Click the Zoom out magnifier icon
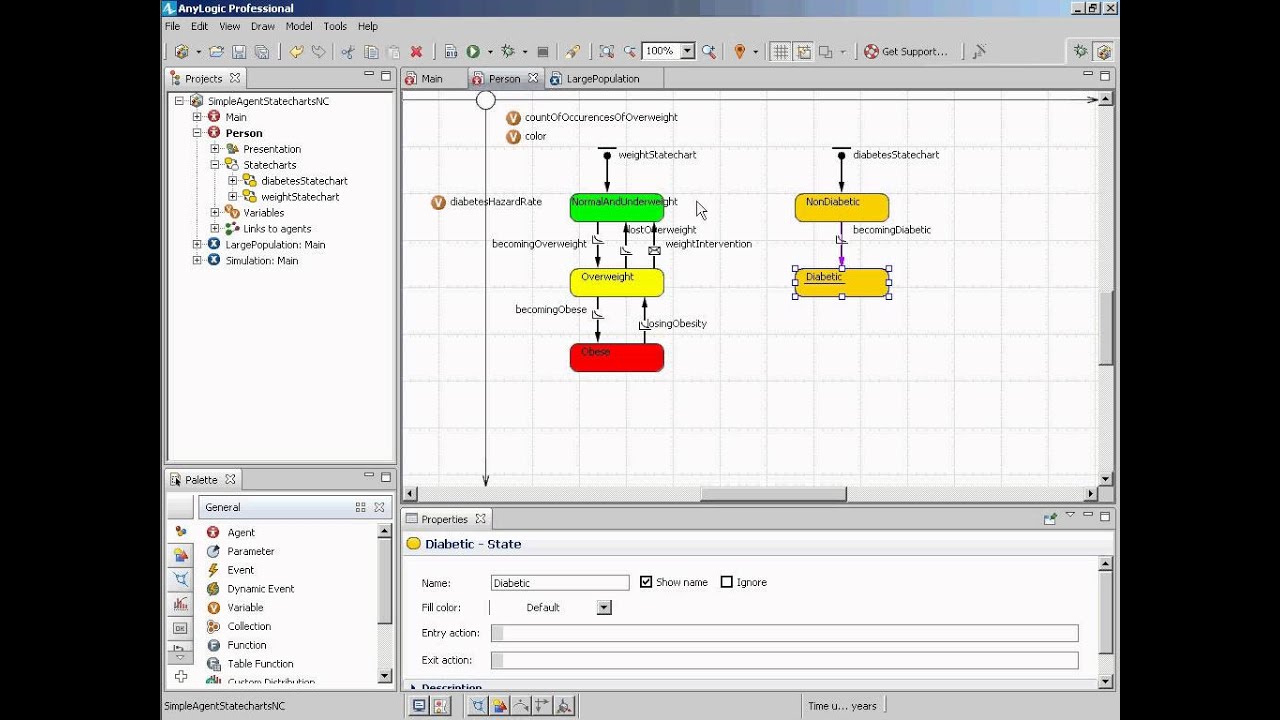Viewport: 1280px width, 720px height. (x=629, y=51)
